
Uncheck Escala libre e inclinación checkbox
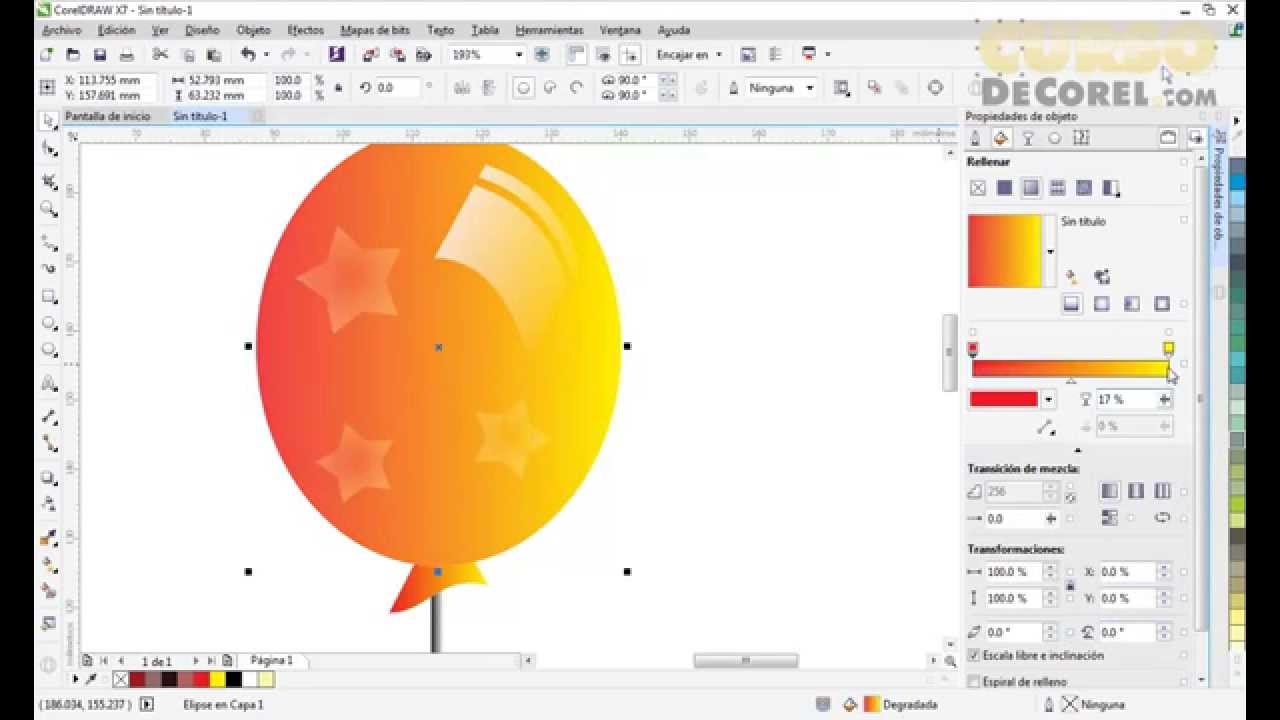click(x=974, y=656)
